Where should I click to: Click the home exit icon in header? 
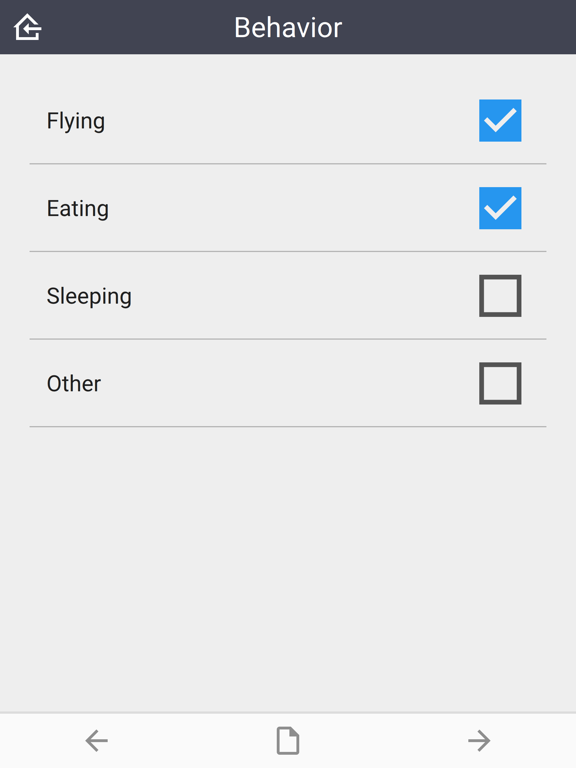click(27, 27)
